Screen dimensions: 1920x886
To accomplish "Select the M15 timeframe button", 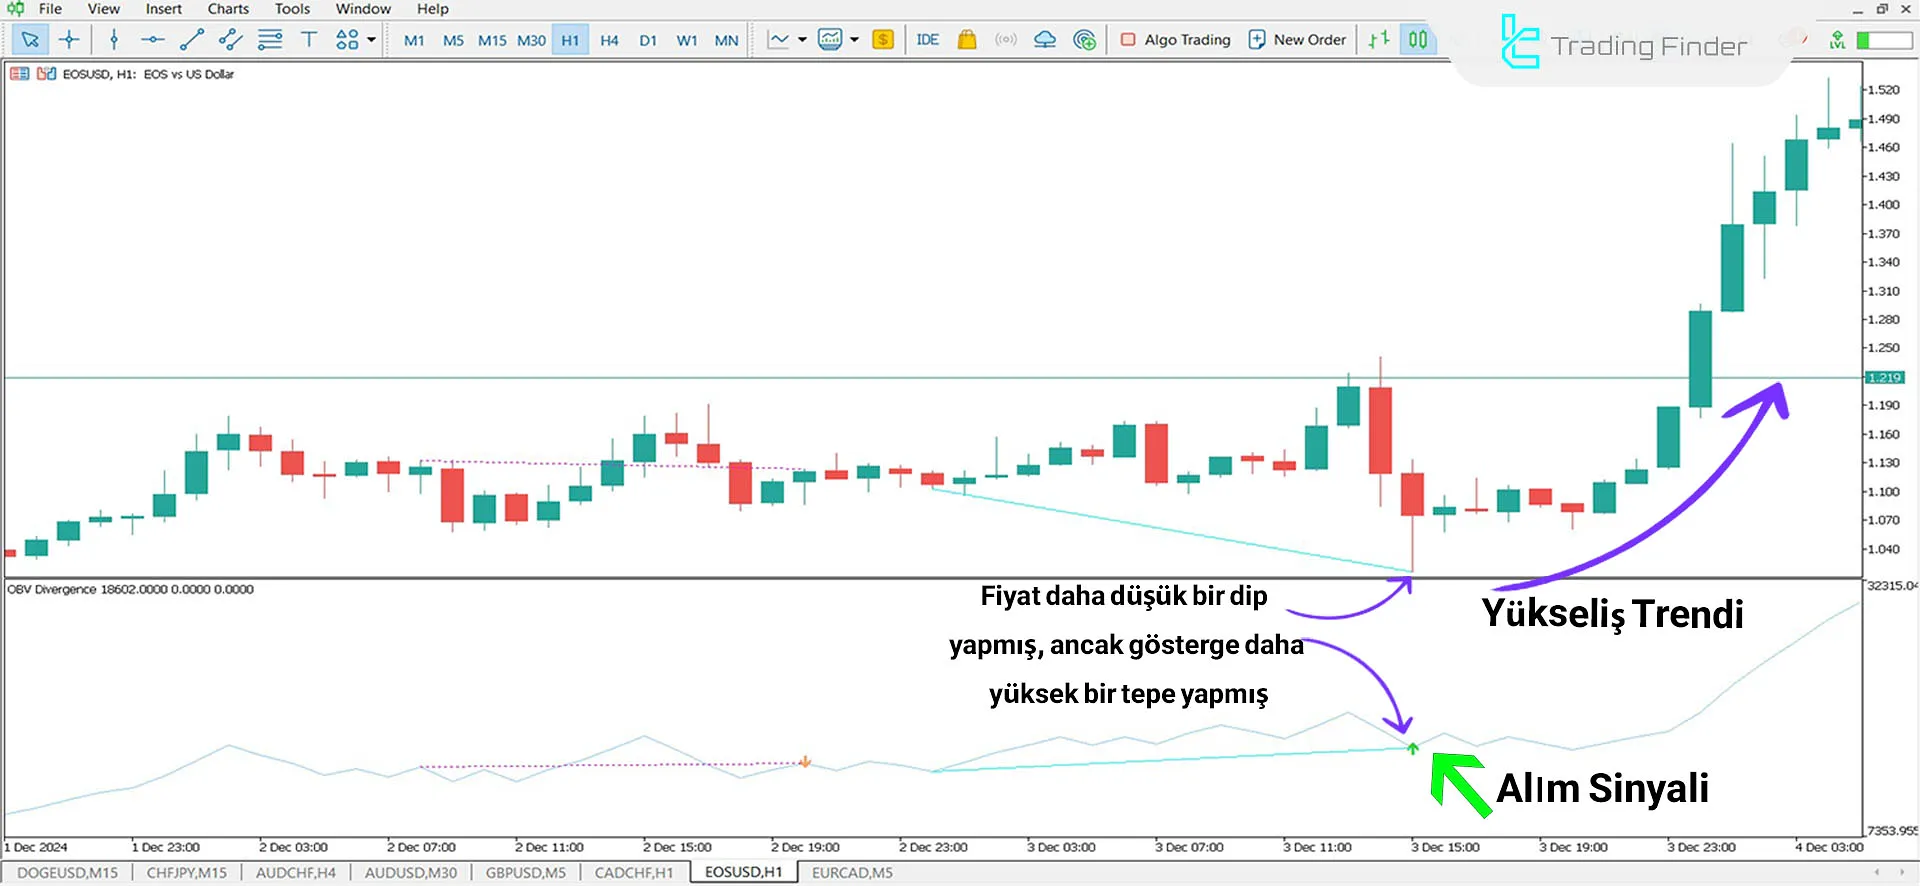I will 492,40.
